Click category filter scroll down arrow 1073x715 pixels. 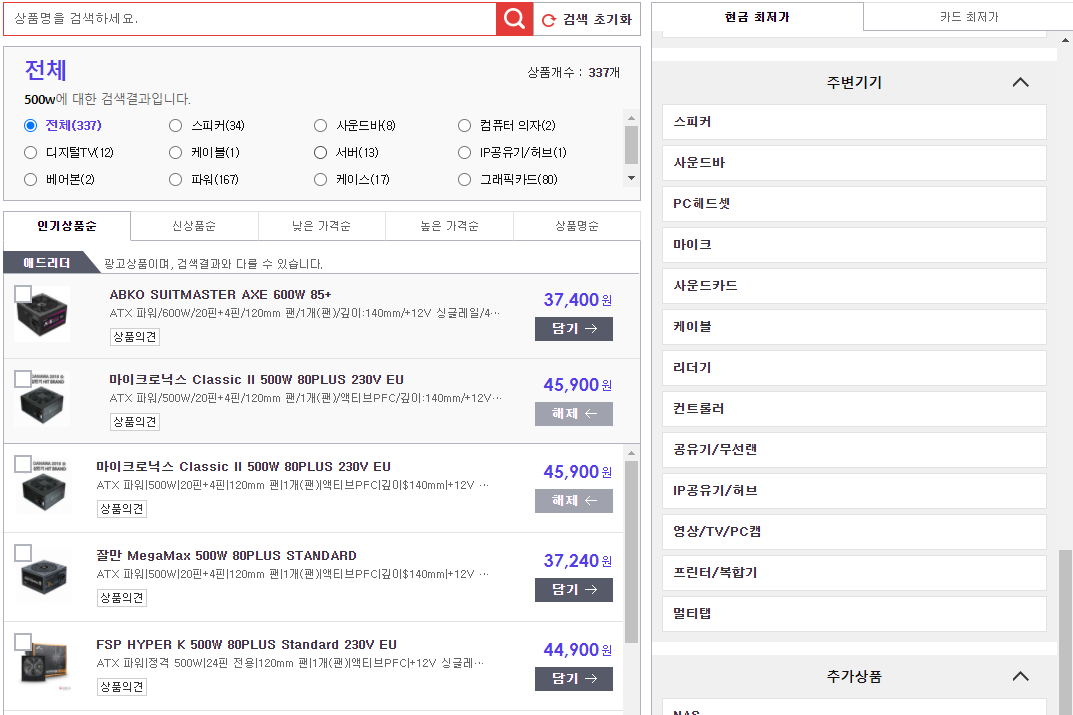pyautogui.click(x=631, y=178)
